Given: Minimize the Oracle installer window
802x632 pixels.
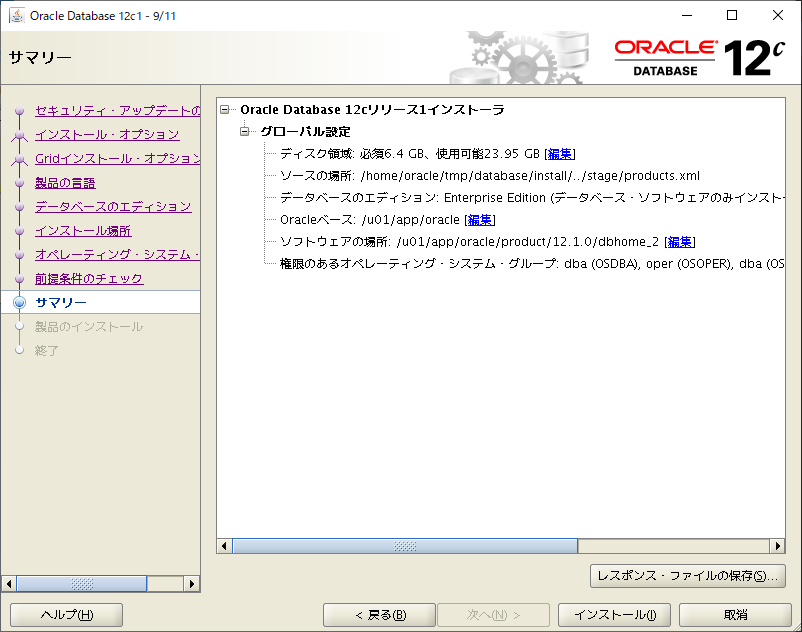Looking at the screenshot, I should 687,15.
